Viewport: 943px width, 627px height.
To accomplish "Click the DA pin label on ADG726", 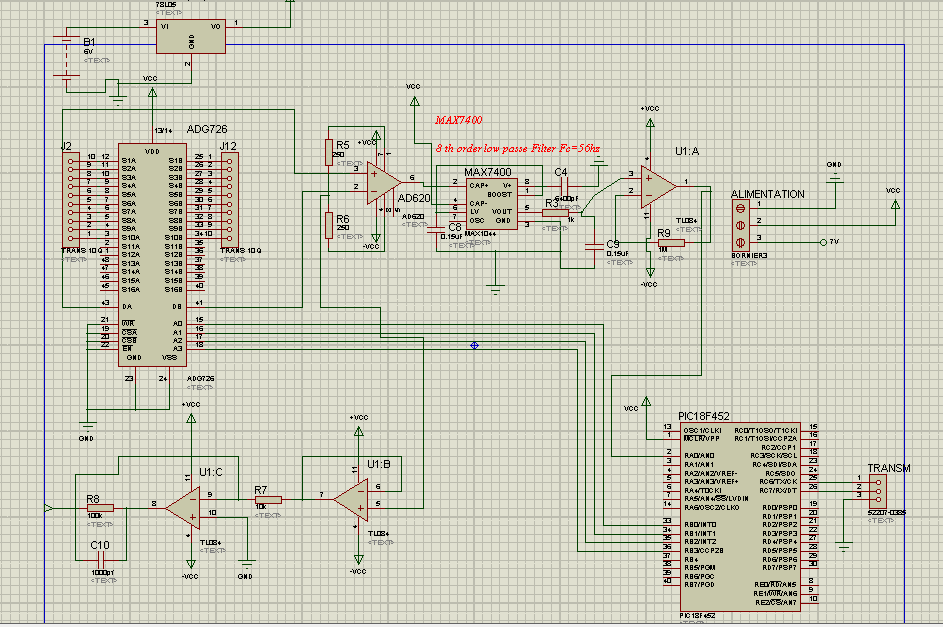I will pyautogui.click(x=127, y=307).
